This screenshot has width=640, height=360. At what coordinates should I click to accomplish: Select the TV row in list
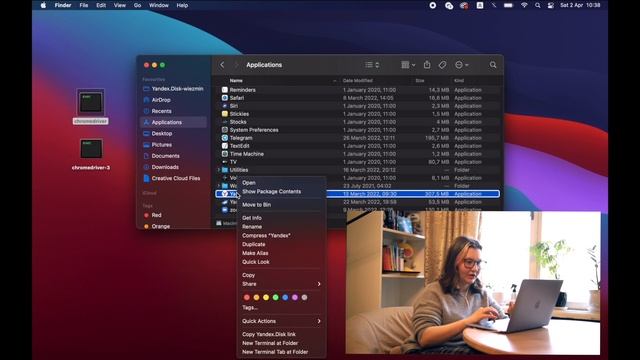point(358,162)
